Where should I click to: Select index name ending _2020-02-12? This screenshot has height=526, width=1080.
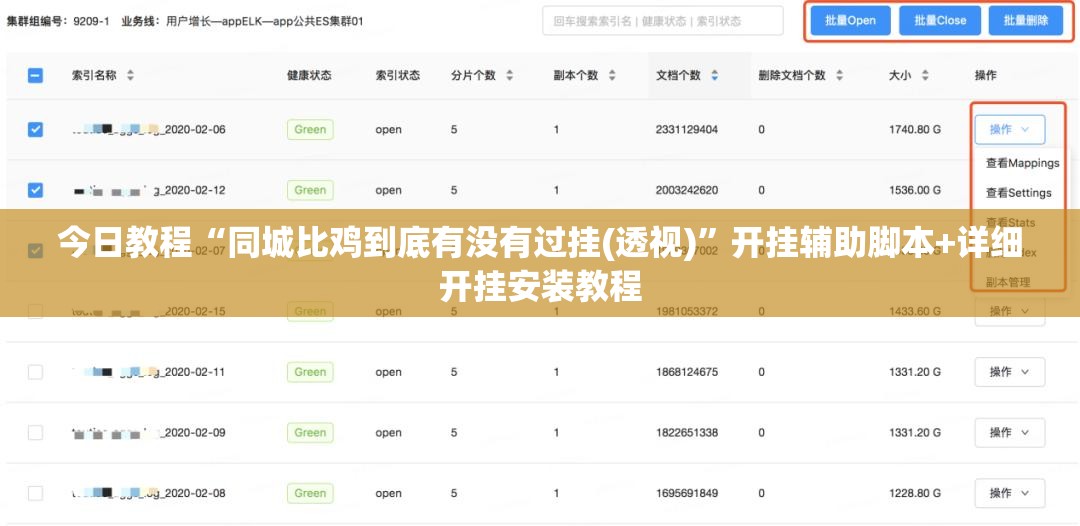(x=149, y=190)
